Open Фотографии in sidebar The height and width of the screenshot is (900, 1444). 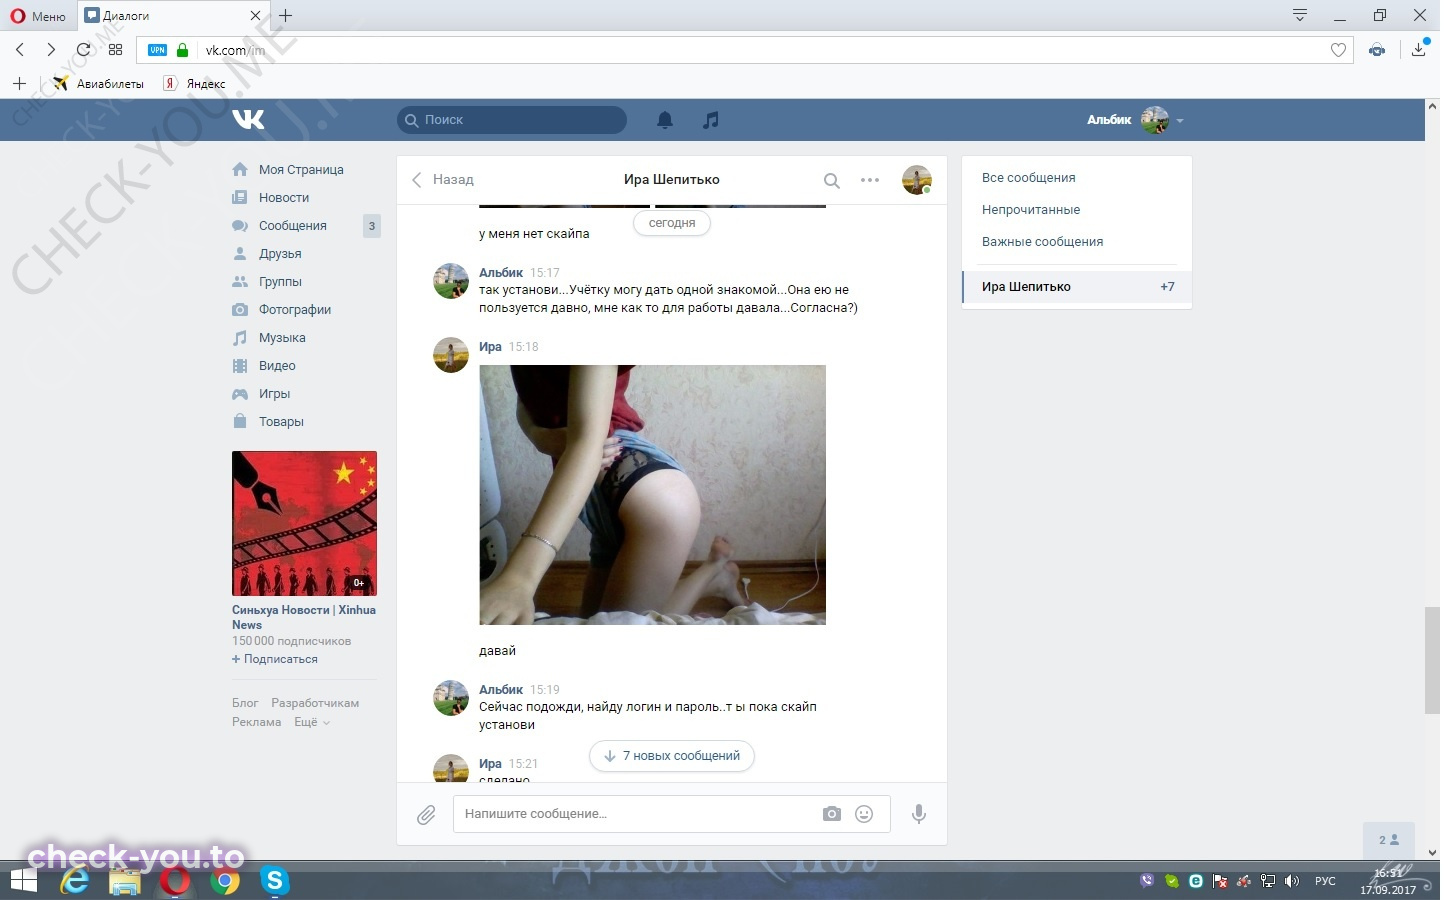[294, 310]
